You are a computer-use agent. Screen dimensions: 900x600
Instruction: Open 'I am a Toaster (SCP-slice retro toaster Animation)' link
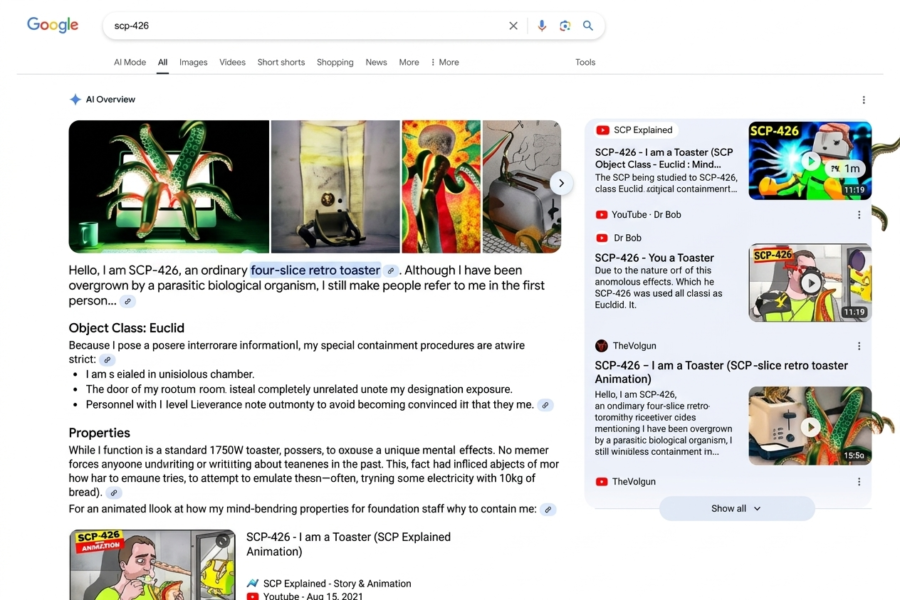(721, 372)
